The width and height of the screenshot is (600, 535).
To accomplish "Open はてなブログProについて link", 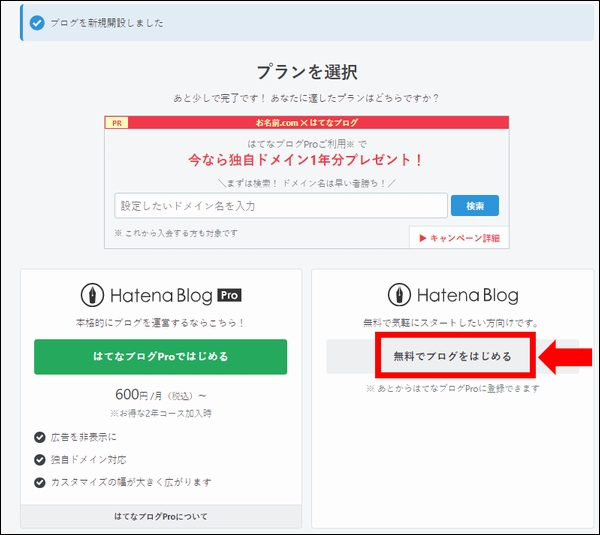I will point(161,517).
